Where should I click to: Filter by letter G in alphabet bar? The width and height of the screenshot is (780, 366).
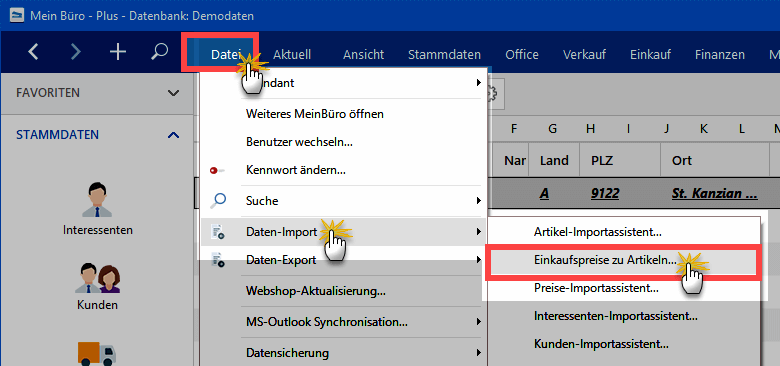coord(553,129)
